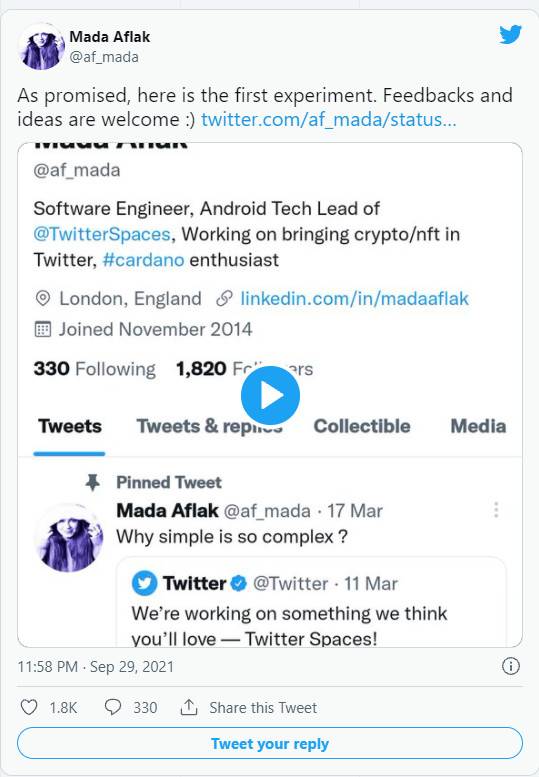Click the Twitter bird logo

tap(510, 35)
